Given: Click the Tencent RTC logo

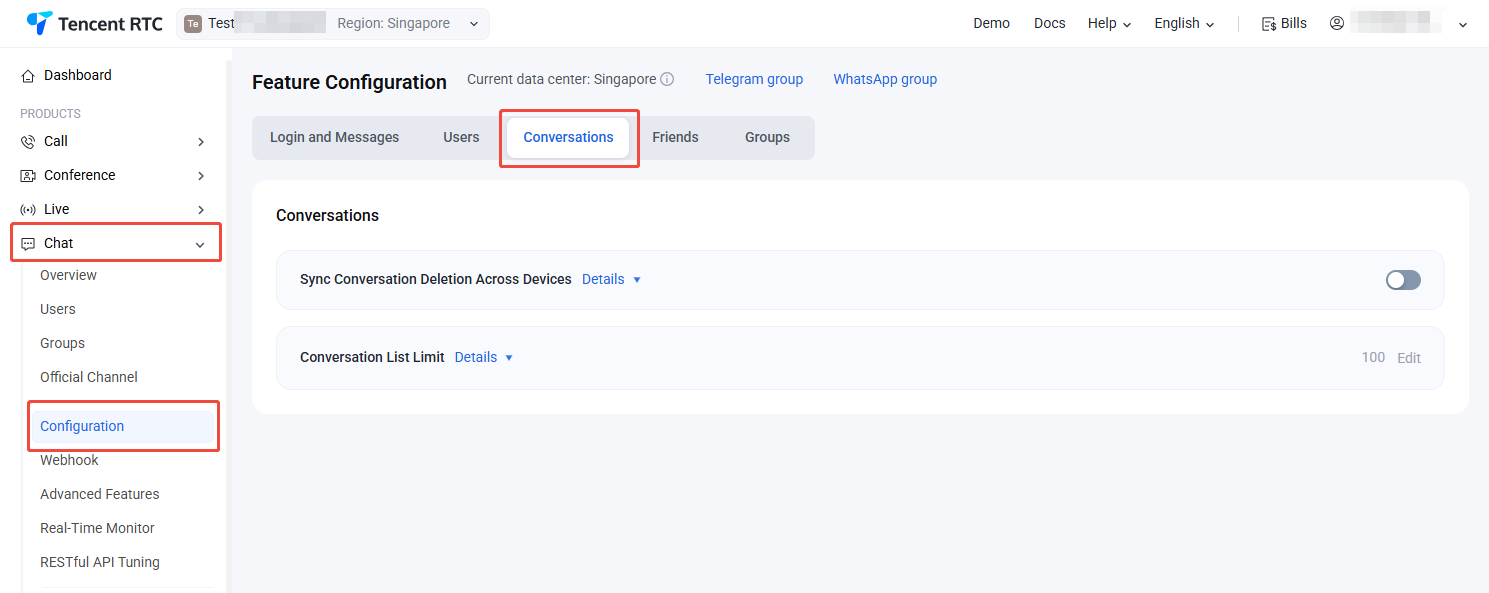Looking at the screenshot, I should click(94, 23).
